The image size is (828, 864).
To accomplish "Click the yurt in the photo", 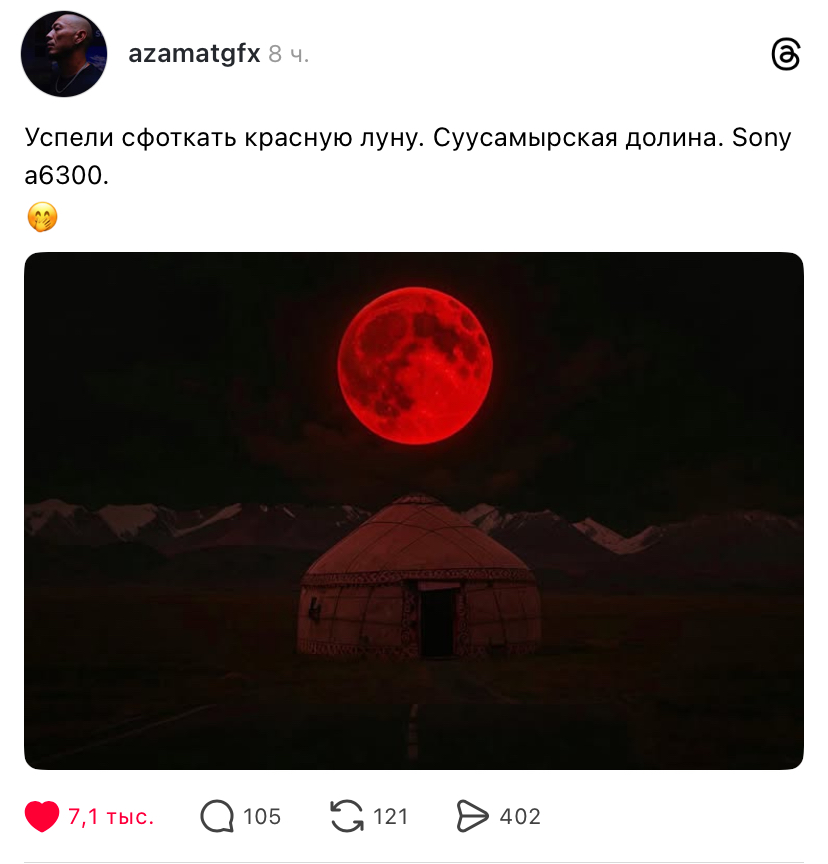I will tap(419, 576).
